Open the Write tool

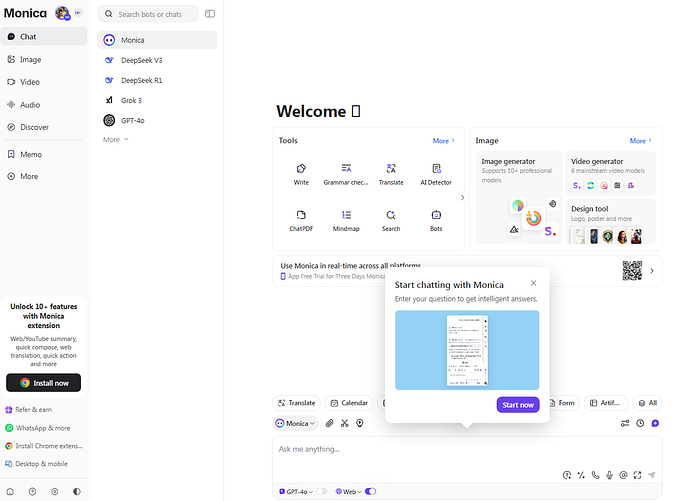[x=301, y=174]
